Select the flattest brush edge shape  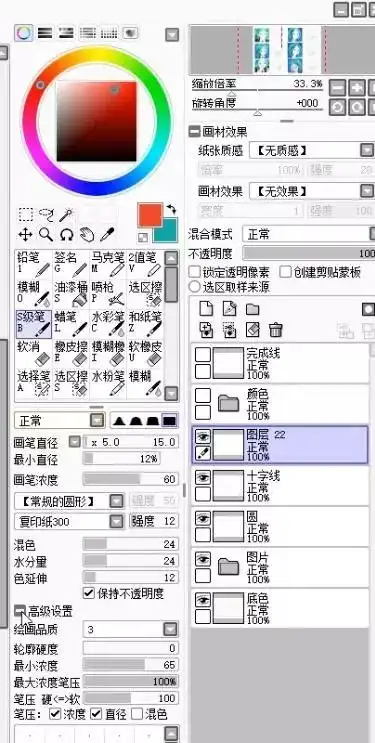(x=170, y=420)
